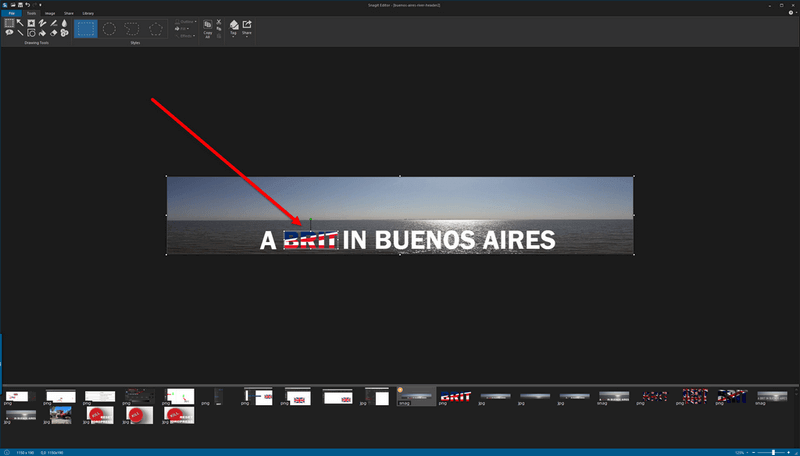800x456 pixels.
Task: Click the zoom out minus button
Action: [x=754, y=452]
